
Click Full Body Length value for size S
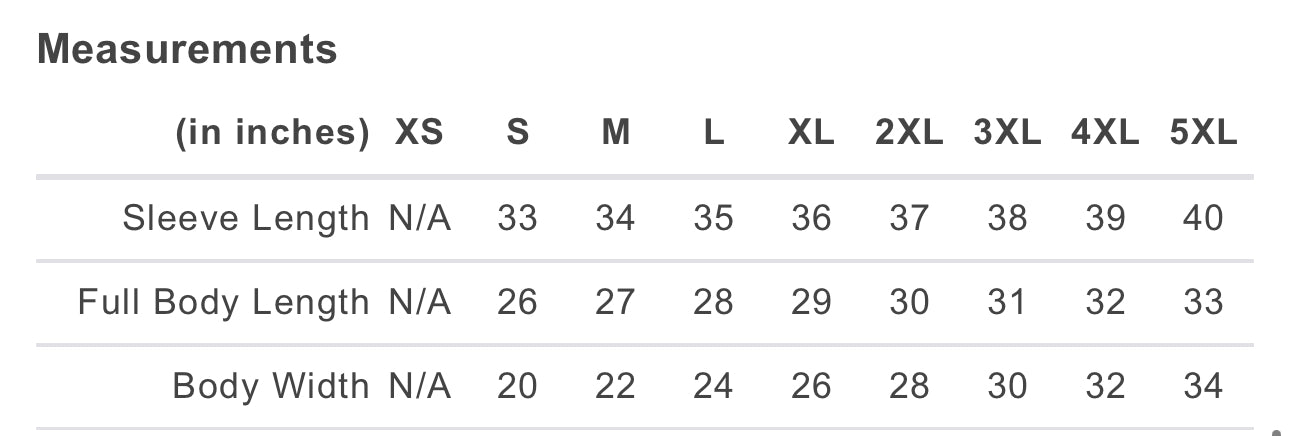pyautogui.click(x=517, y=301)
